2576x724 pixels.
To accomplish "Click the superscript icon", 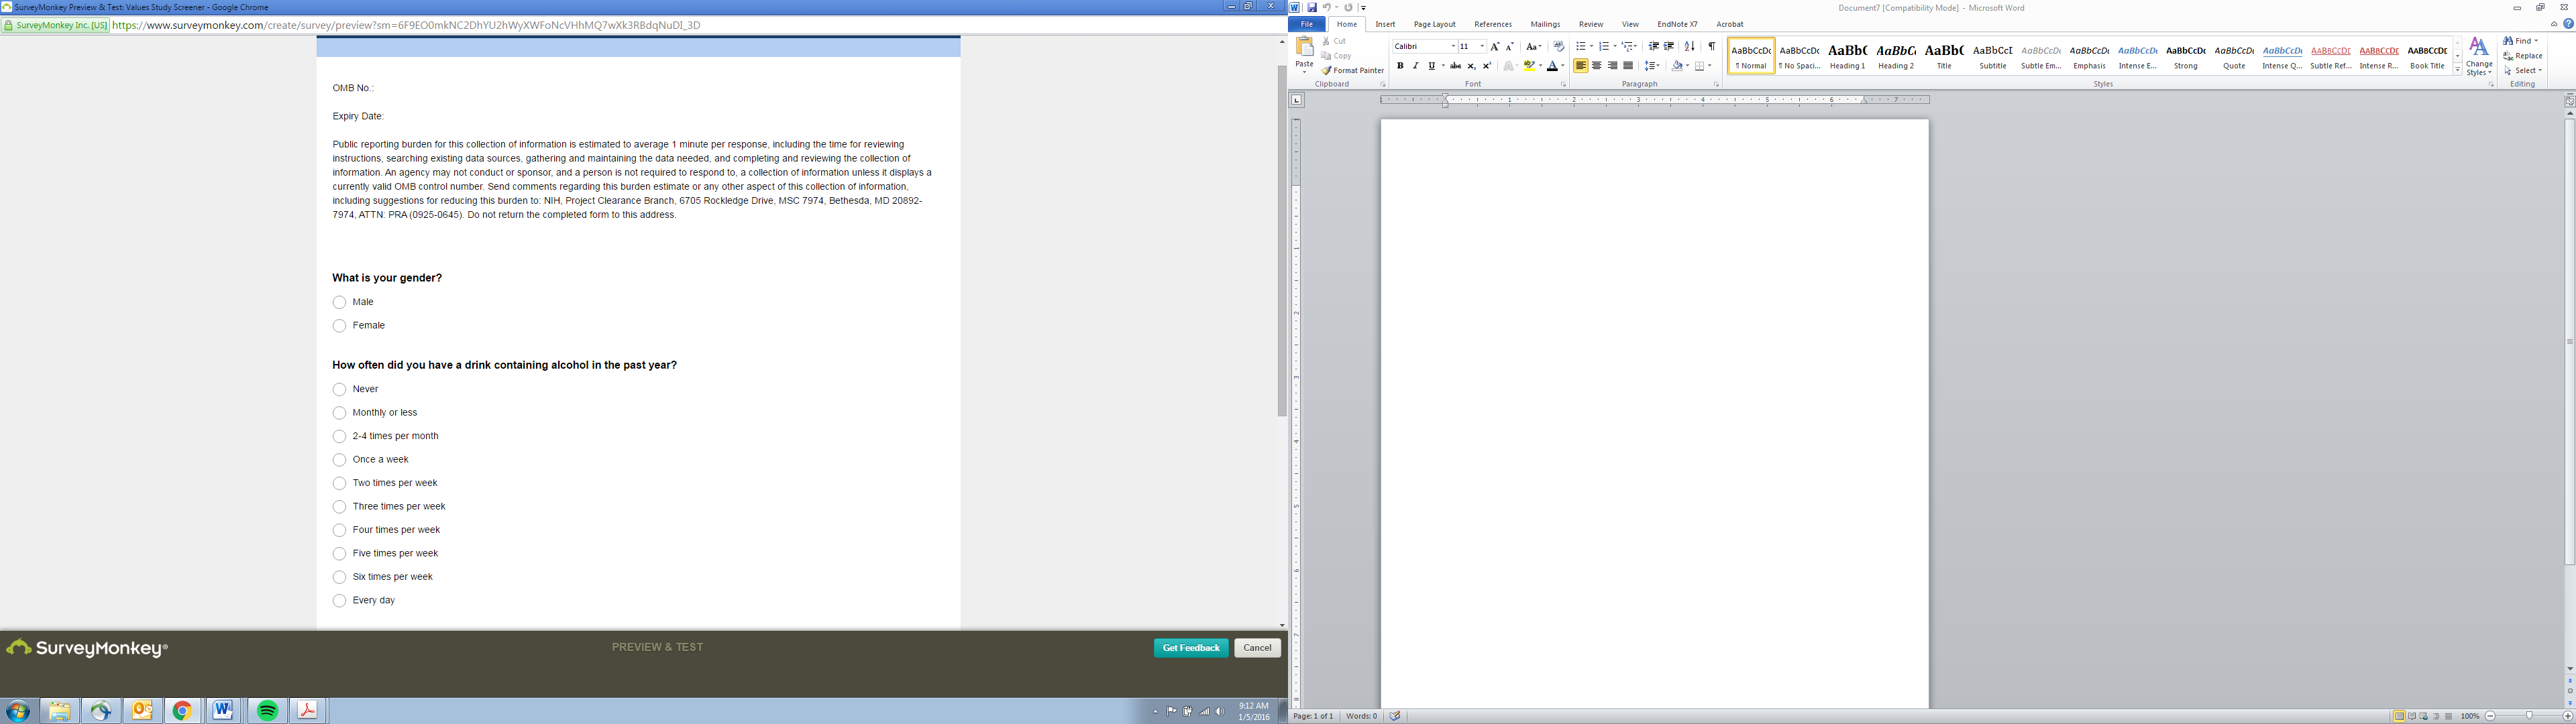I will click(x=1487, y=66).
